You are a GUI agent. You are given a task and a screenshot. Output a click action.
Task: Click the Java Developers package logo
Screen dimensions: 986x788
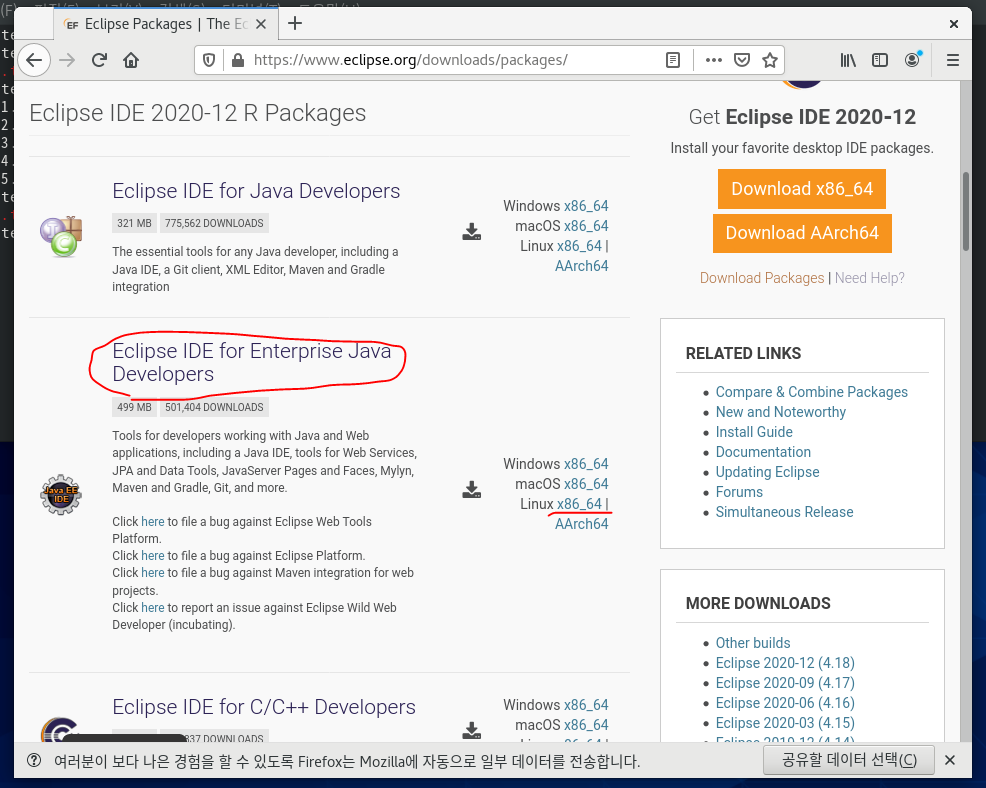(x=62, y=236)
